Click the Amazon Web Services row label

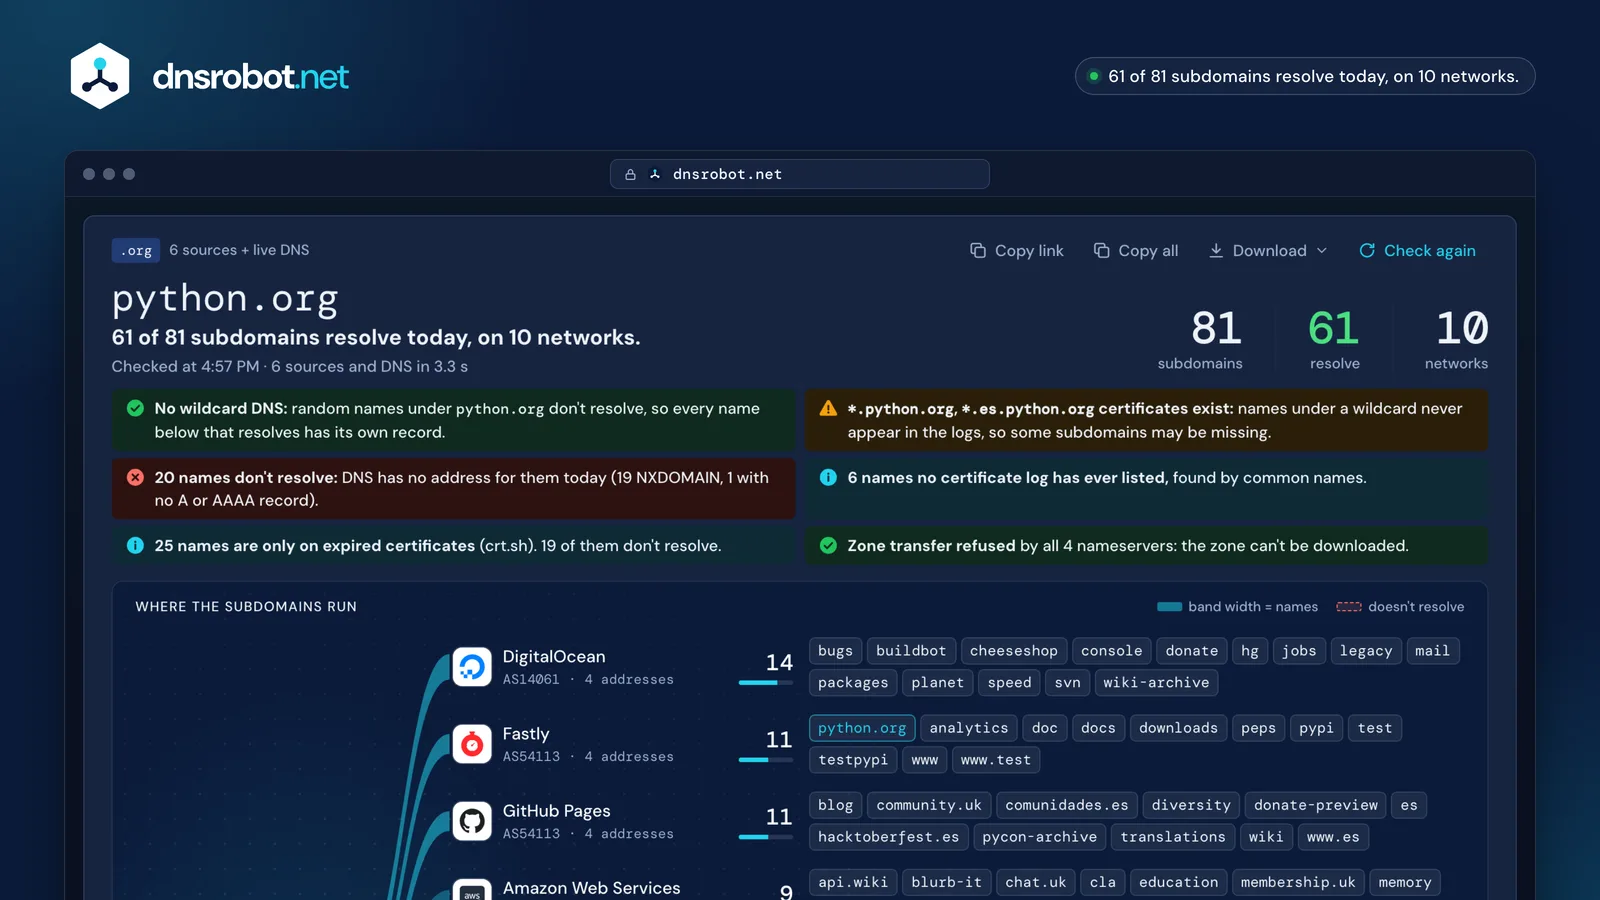coord(591,888)
